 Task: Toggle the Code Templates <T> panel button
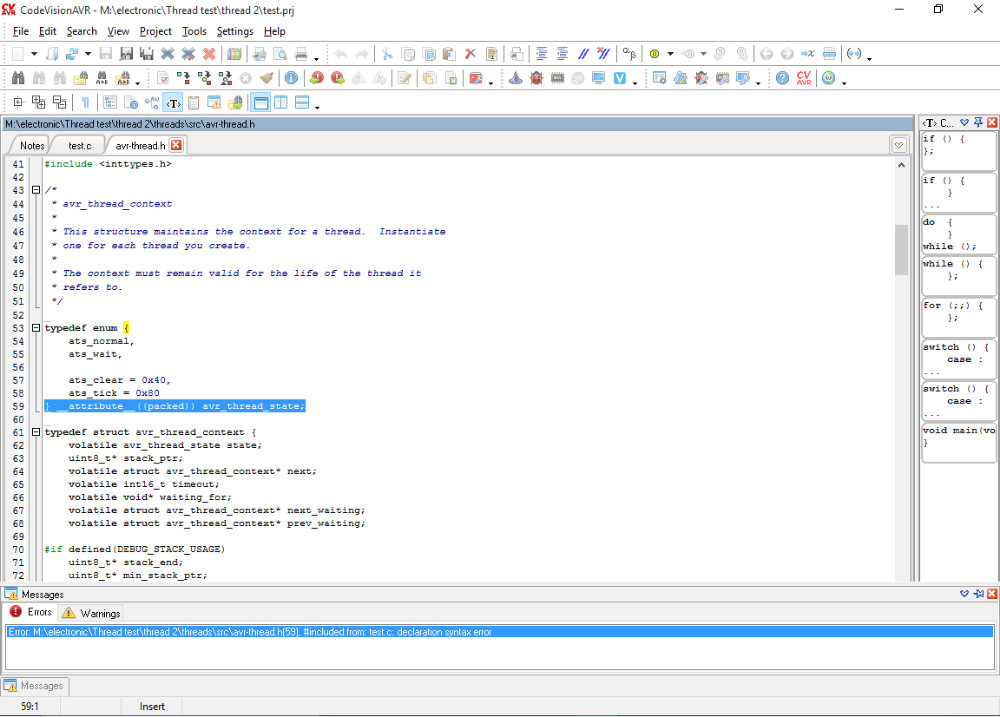tap(173, 102)
